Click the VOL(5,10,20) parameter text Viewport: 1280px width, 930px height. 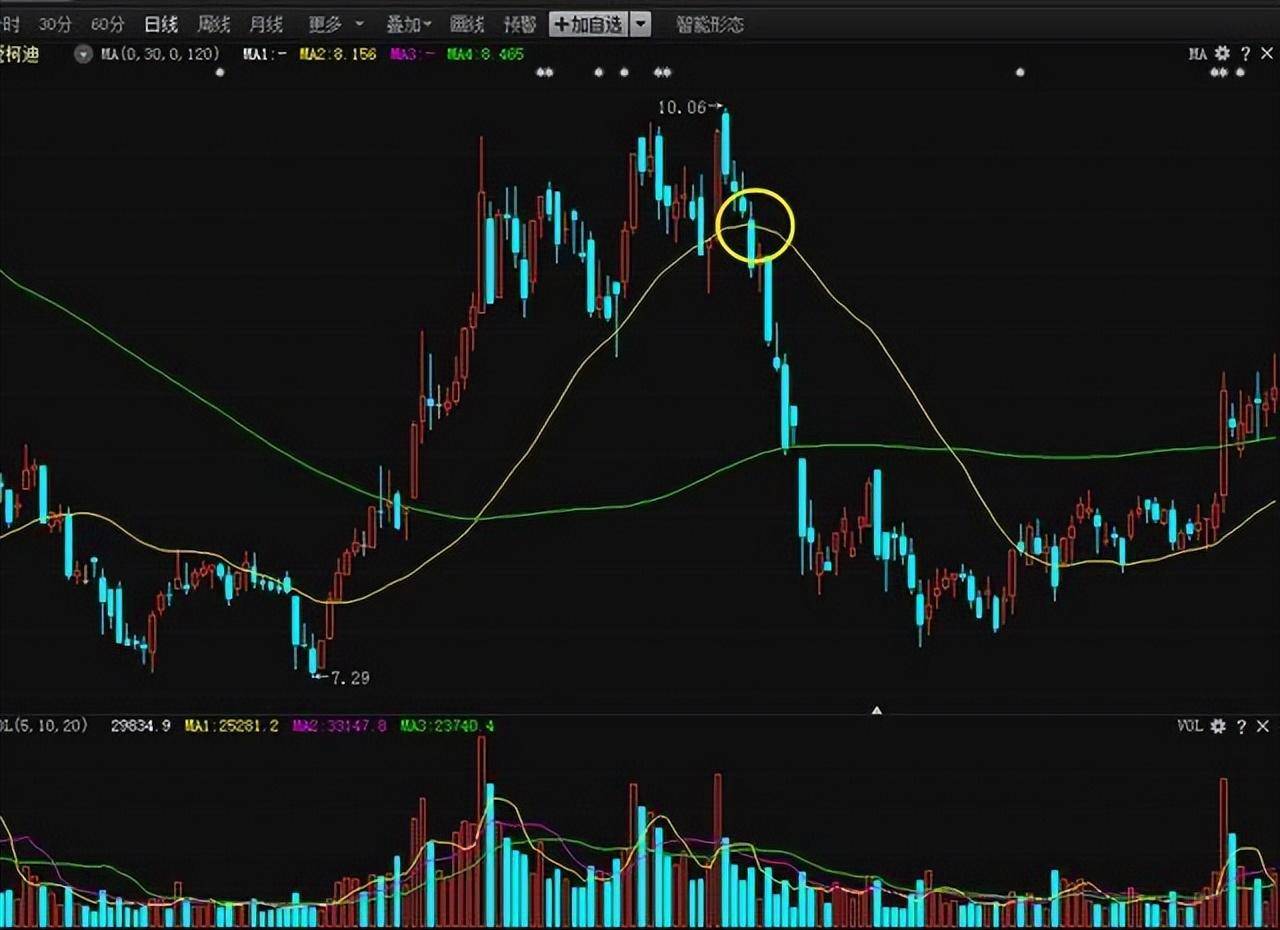(x=44, y=725)
